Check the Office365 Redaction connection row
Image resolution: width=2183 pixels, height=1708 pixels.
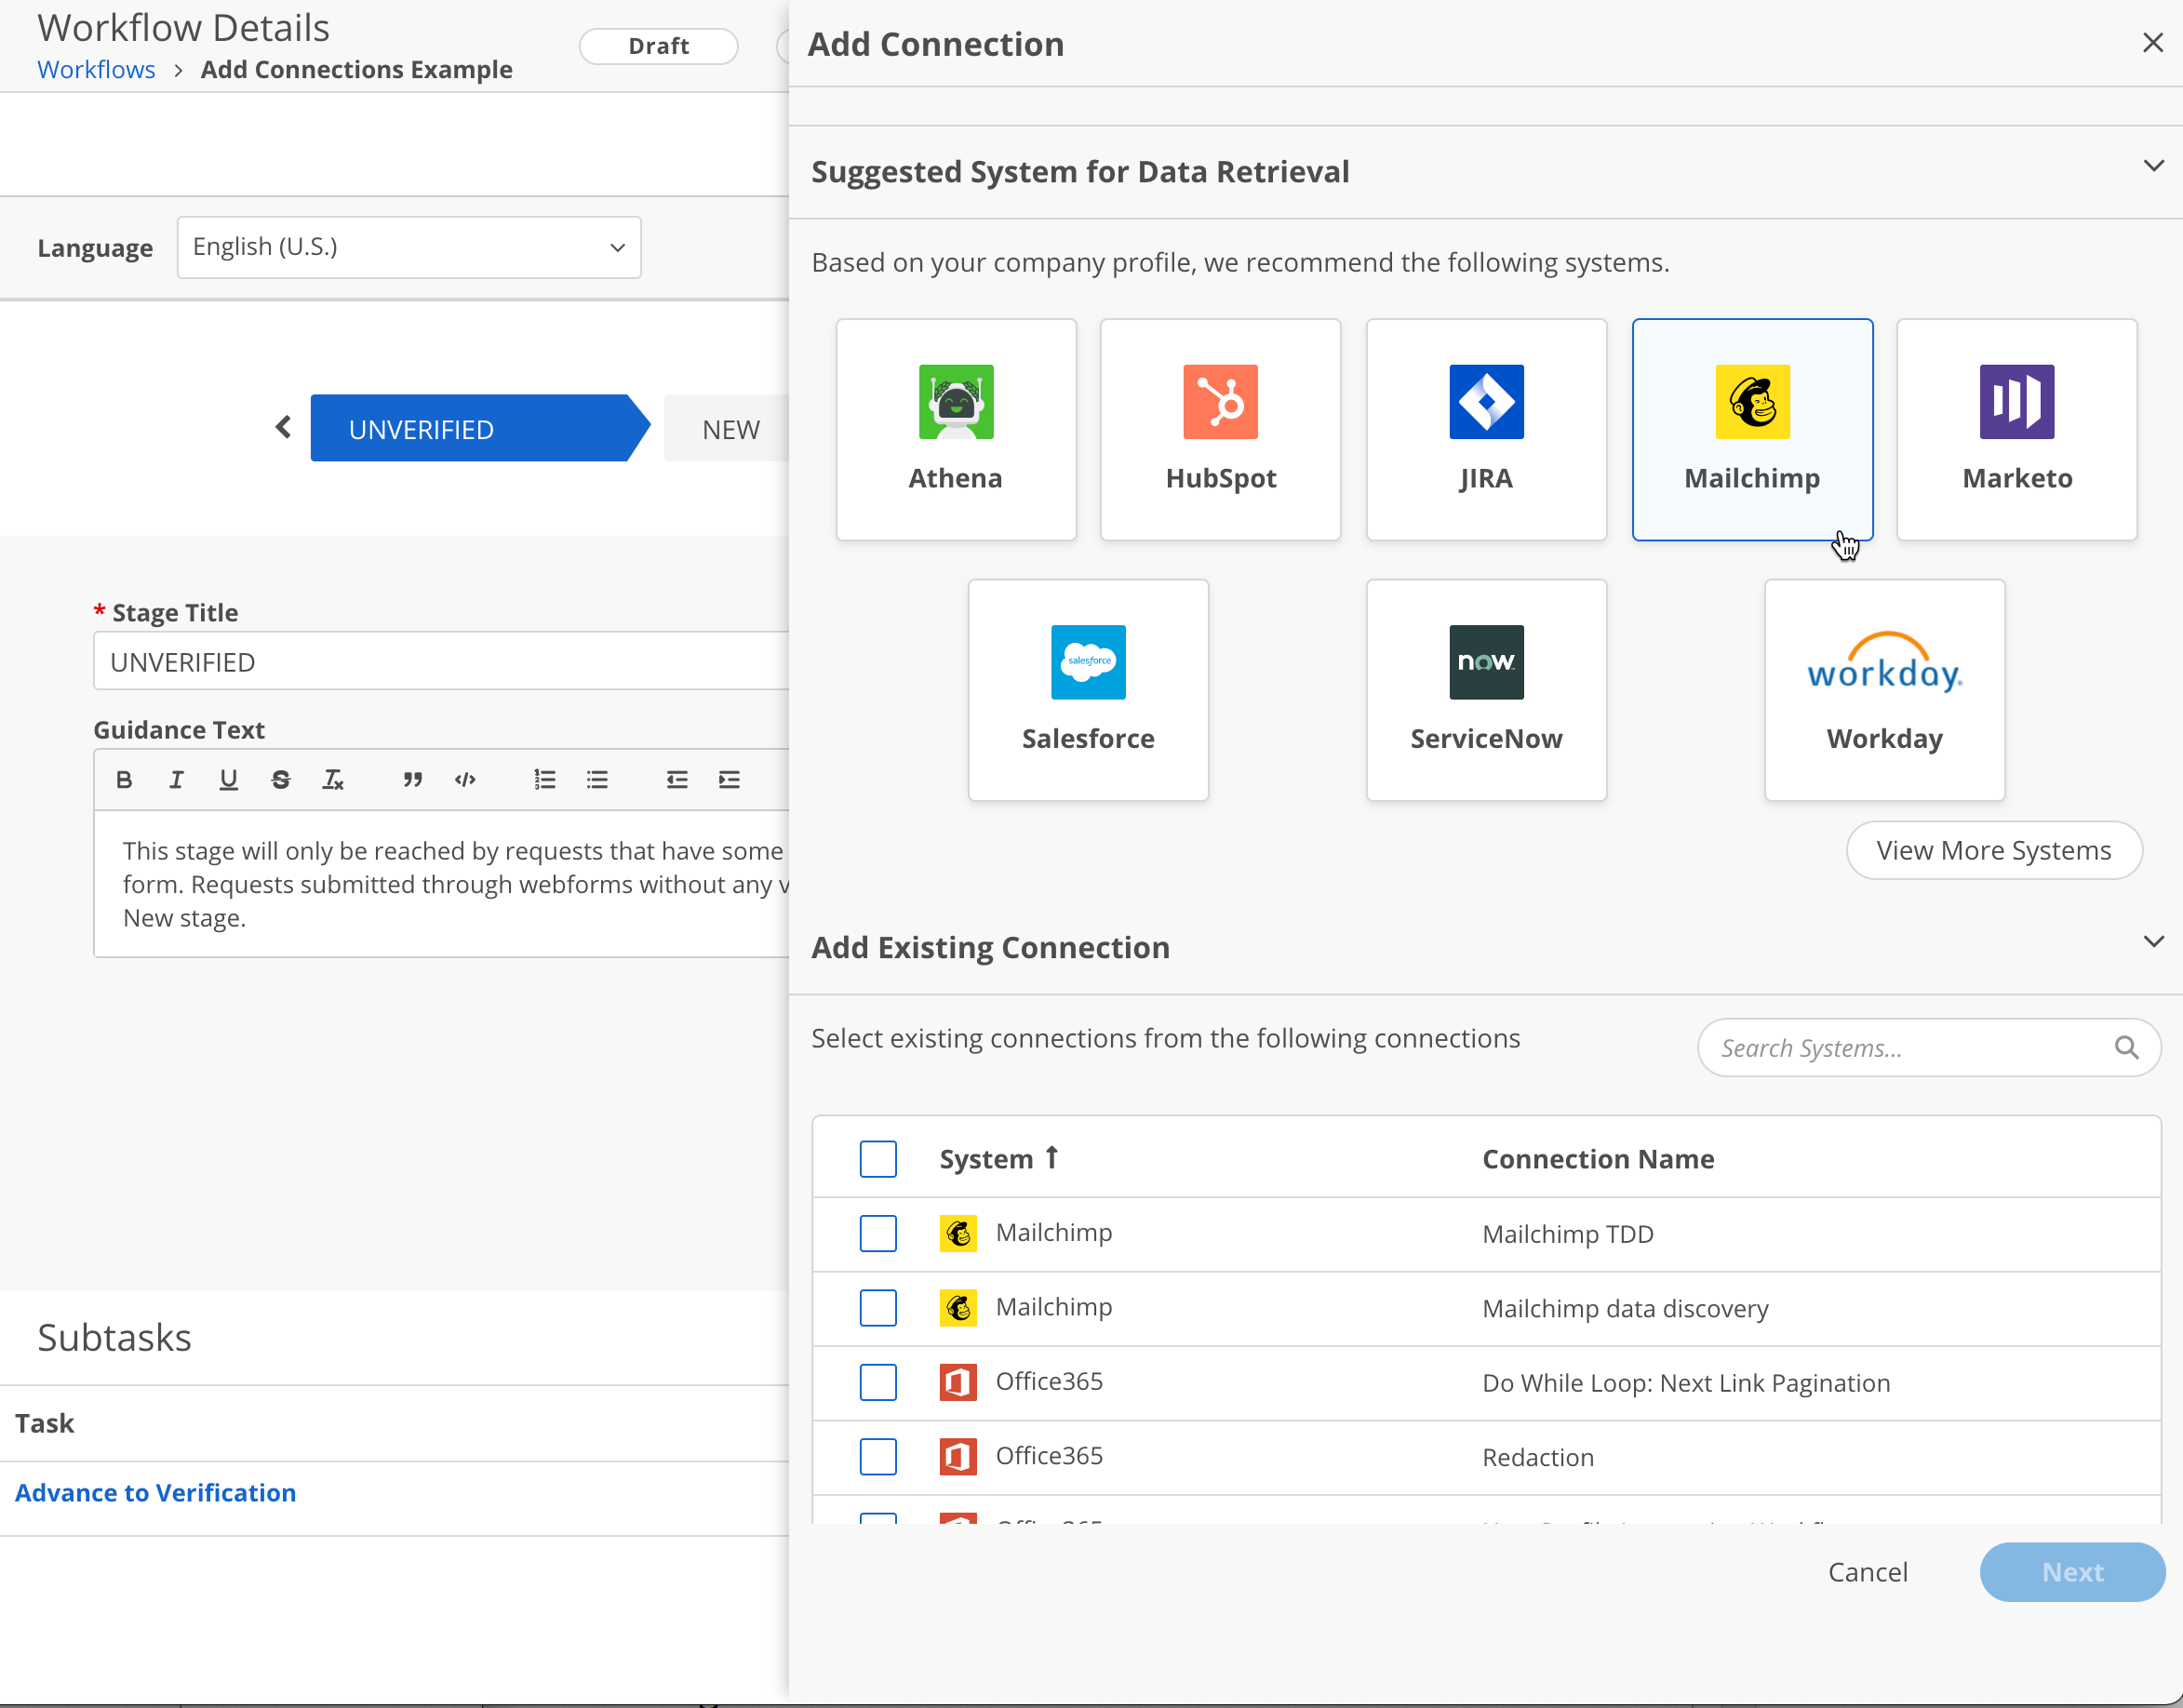click(878, 1456)
